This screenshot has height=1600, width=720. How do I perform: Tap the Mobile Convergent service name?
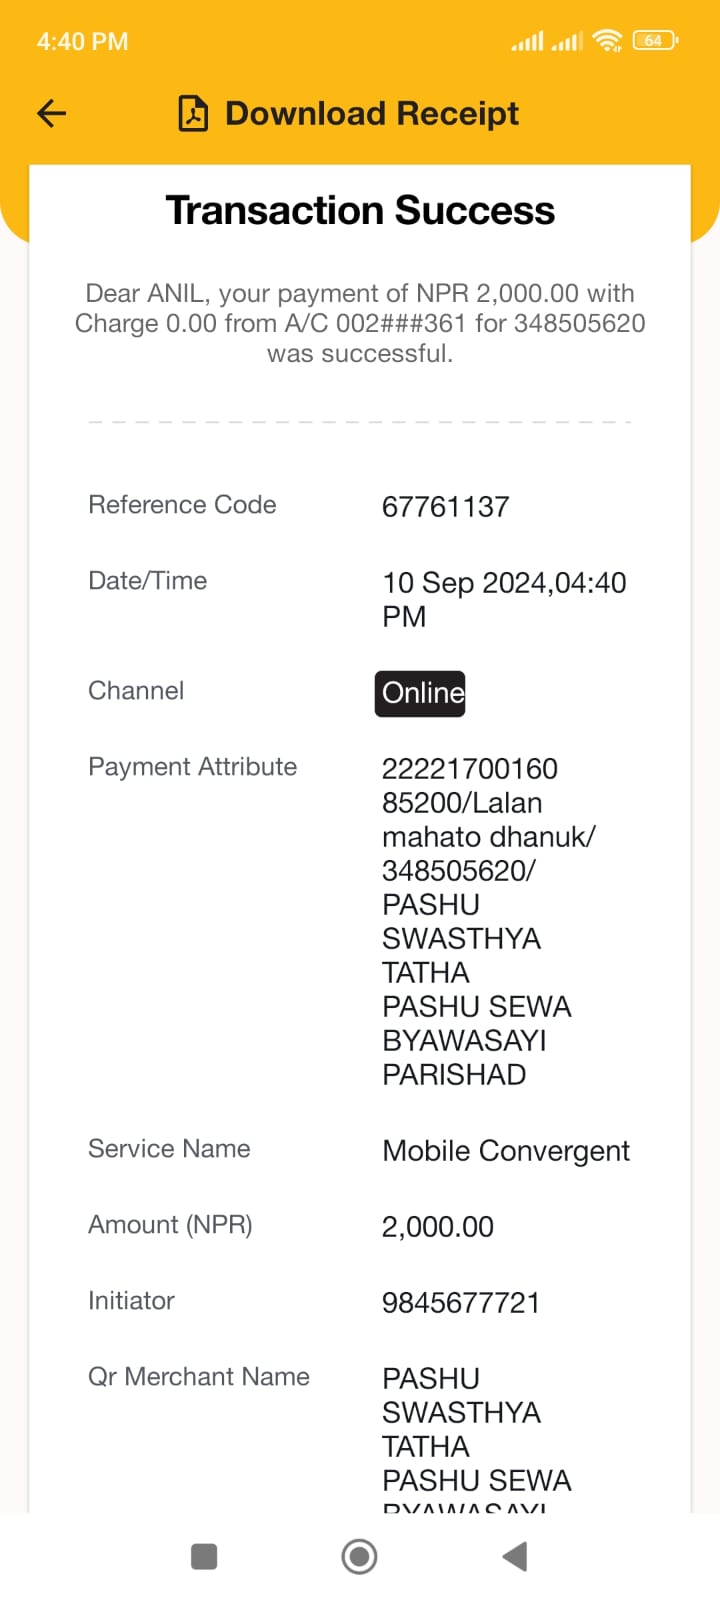click(x=506, y=1151)
